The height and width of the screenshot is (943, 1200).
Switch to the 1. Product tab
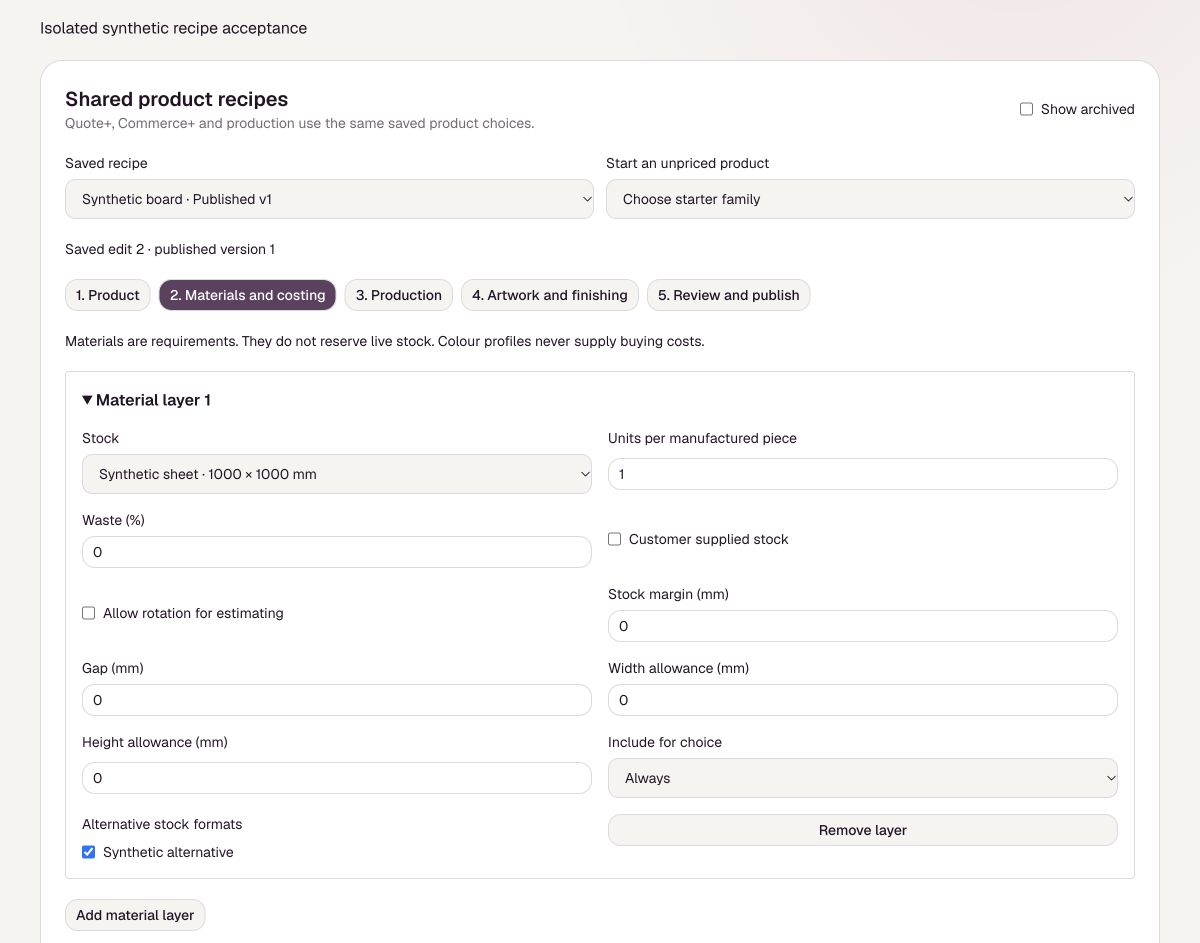point(108,295)
